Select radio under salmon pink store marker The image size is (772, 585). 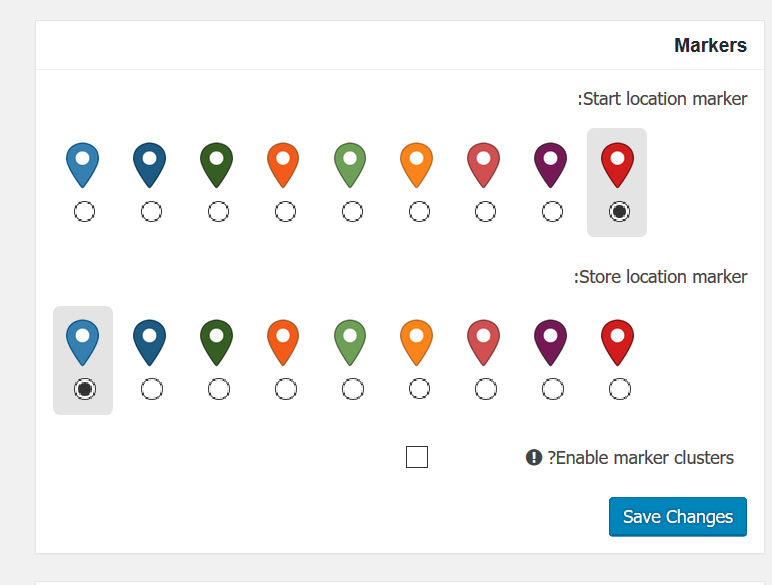(486, 389)
